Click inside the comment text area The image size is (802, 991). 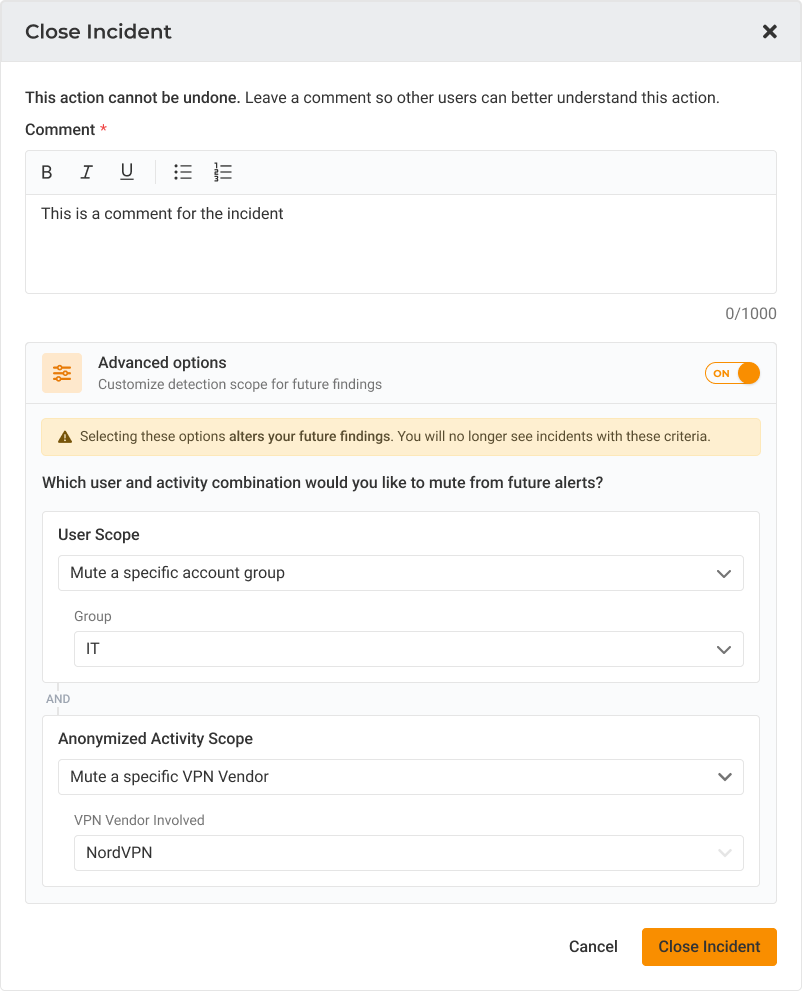(x=401, y=244)
